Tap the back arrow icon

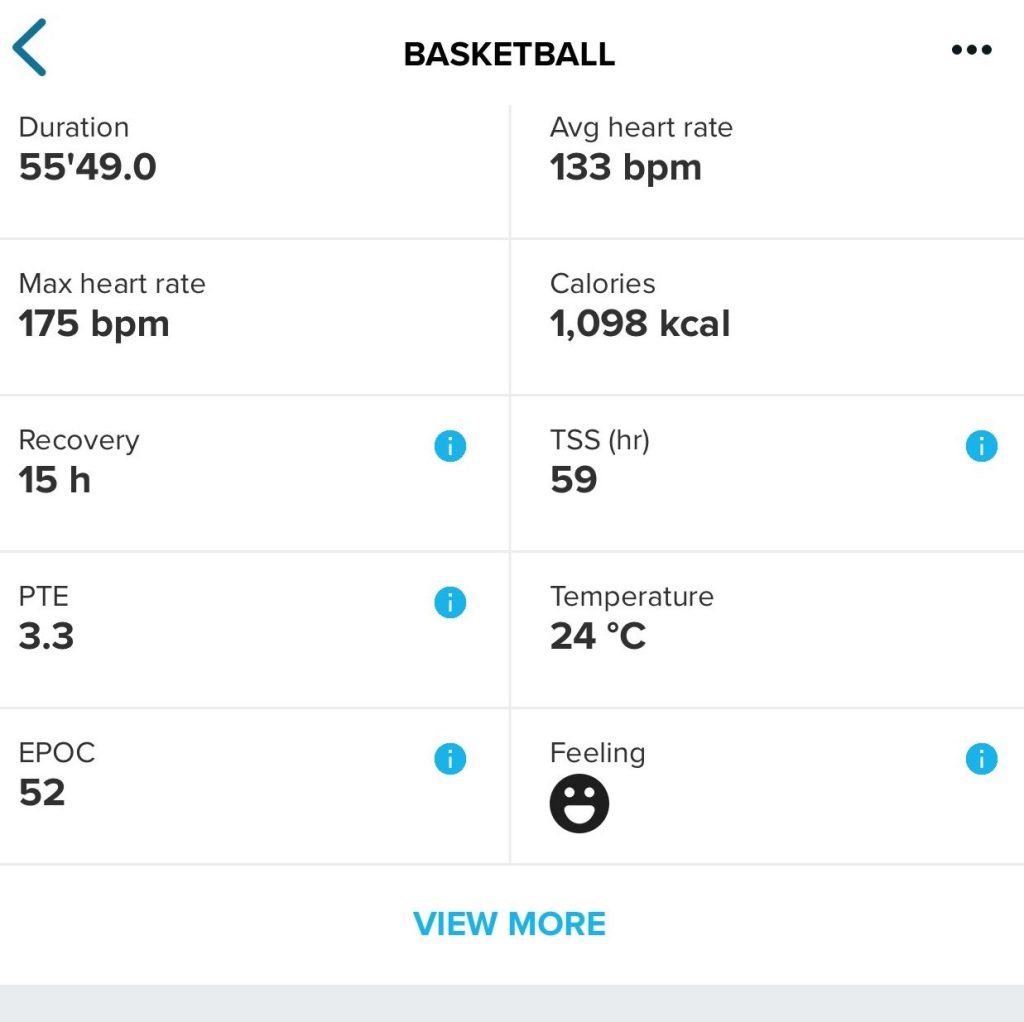coord(30,50)
